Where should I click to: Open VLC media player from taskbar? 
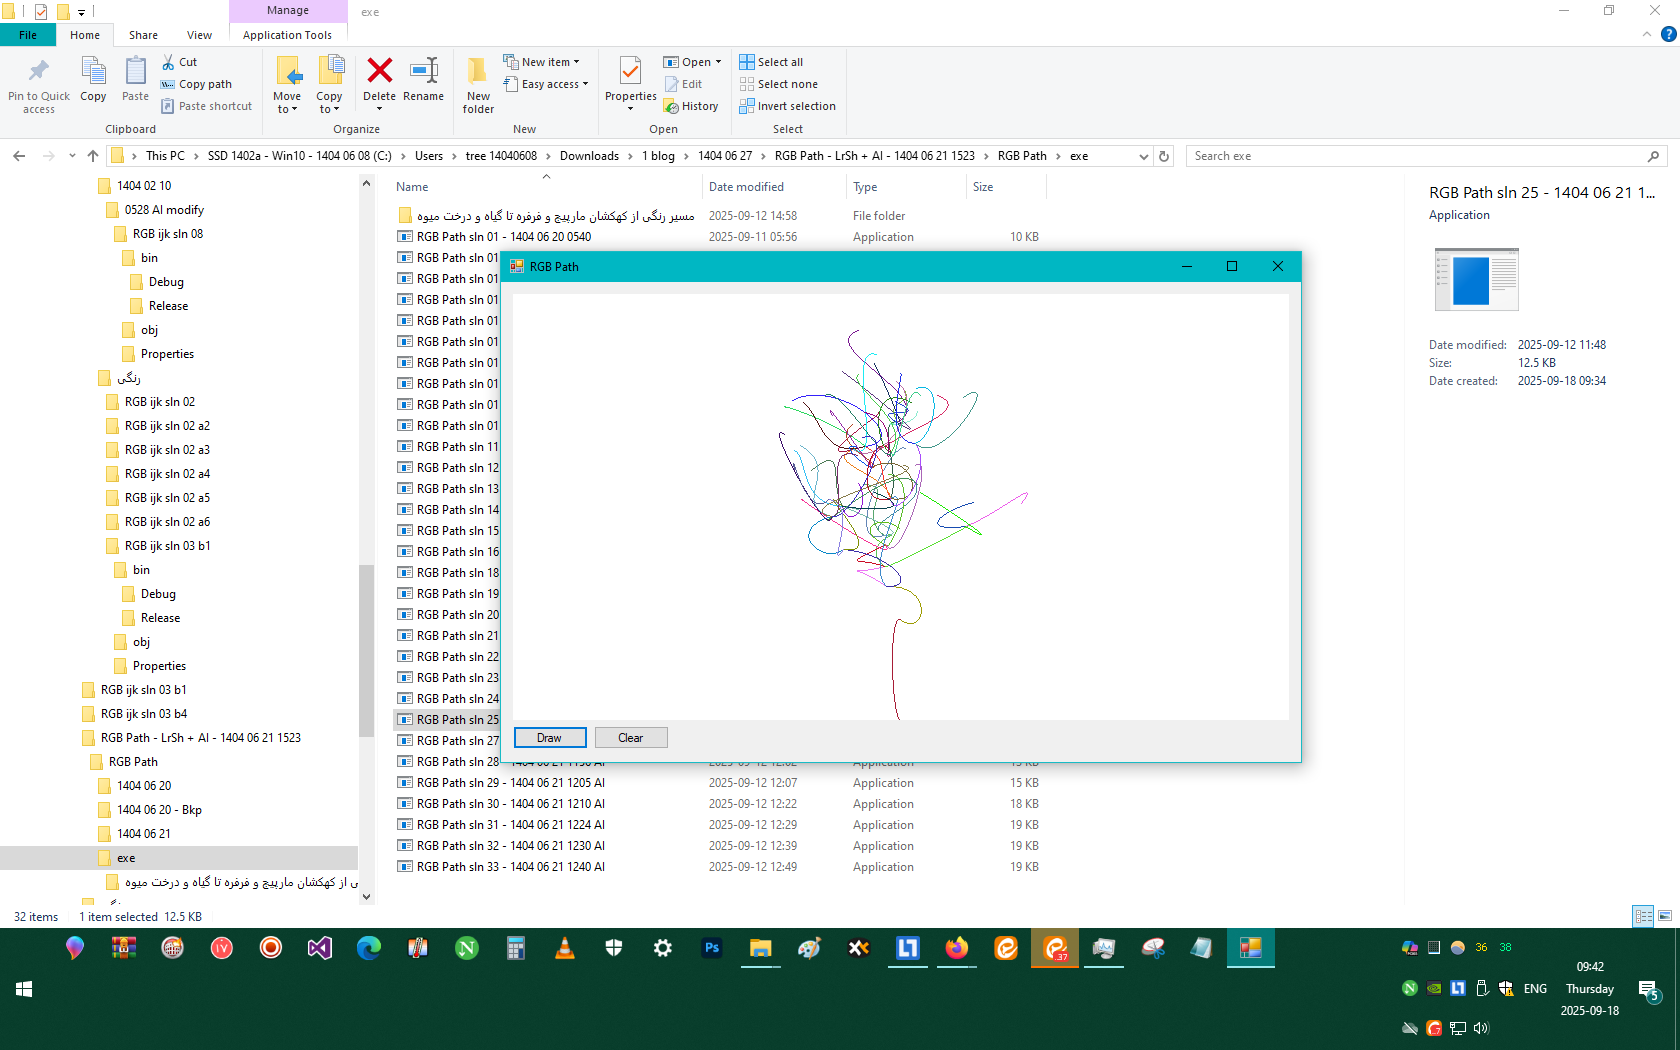pyautogui.click(x=565, y=948)
